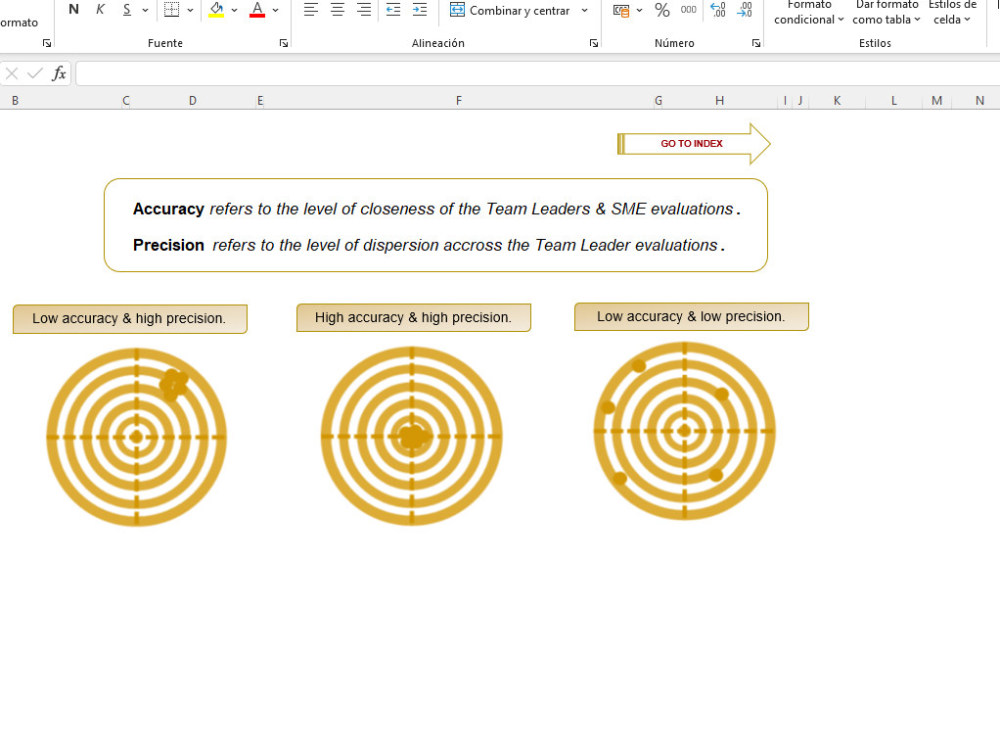Select target image with centered cluster
The width and height of the screenshot is (1000, 750).
[411, 436]
